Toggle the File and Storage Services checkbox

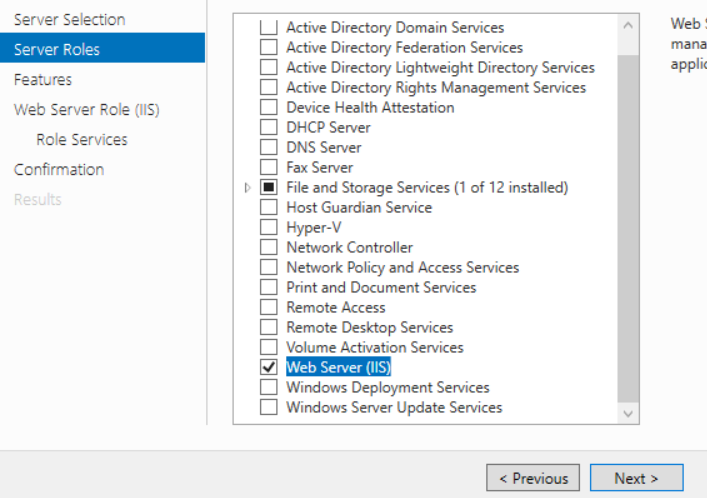[x=268, y=188]
